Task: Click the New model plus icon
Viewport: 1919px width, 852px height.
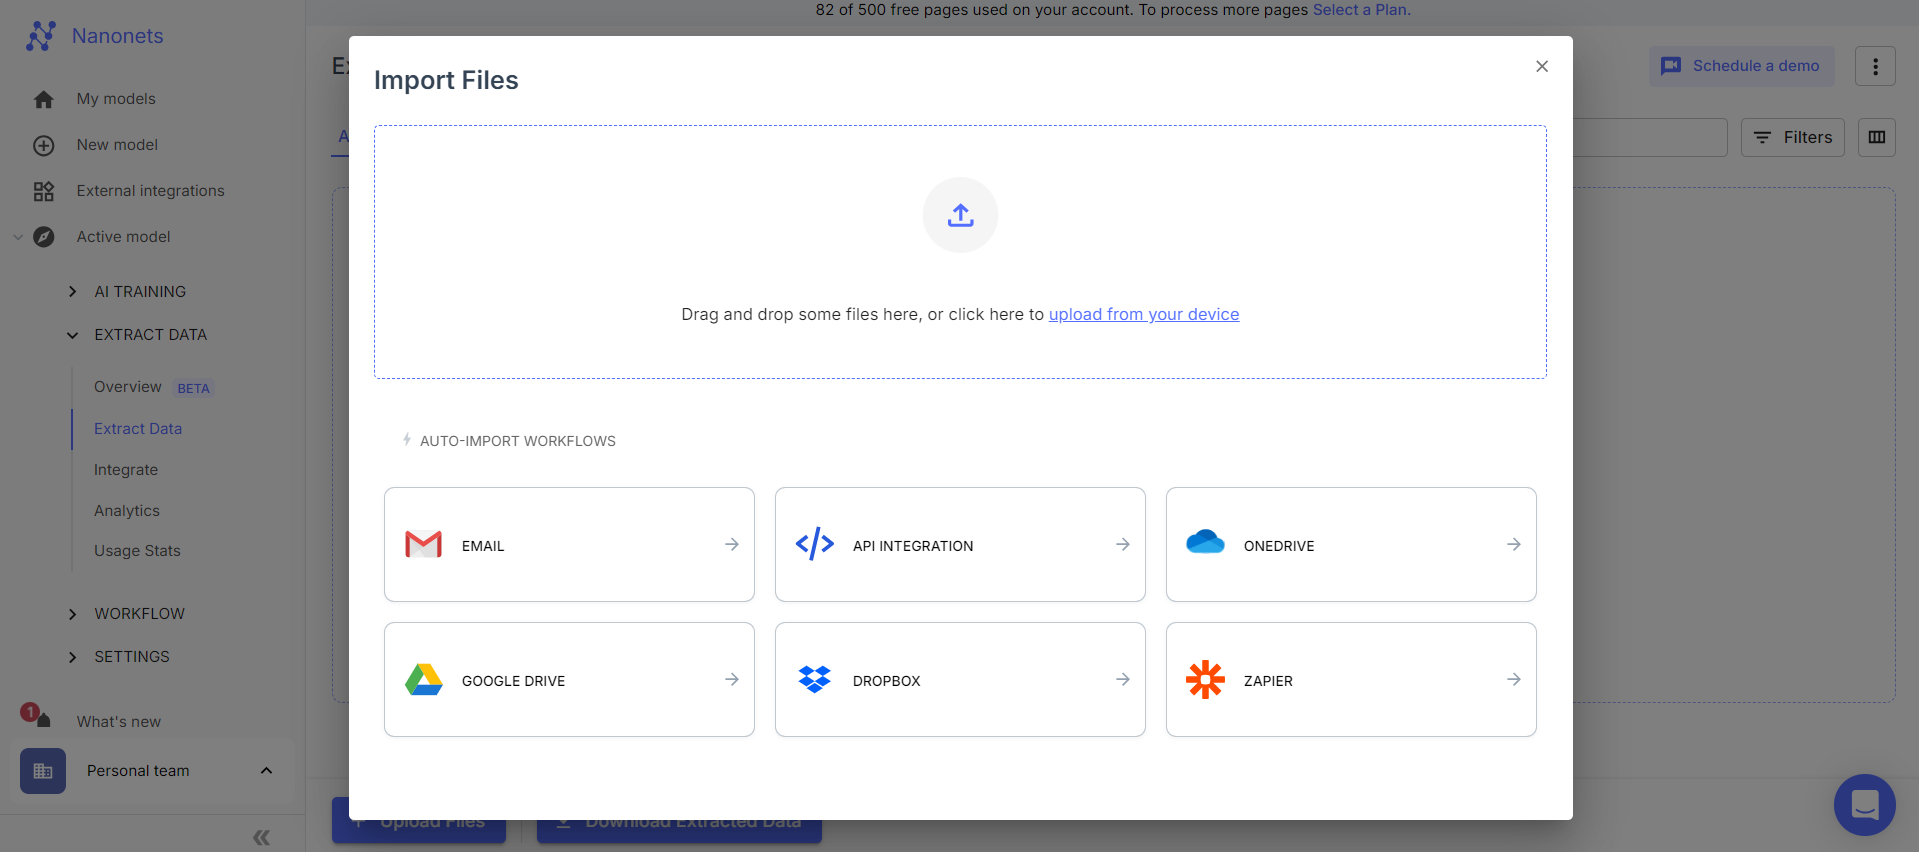Action: (x=43, y=145)
